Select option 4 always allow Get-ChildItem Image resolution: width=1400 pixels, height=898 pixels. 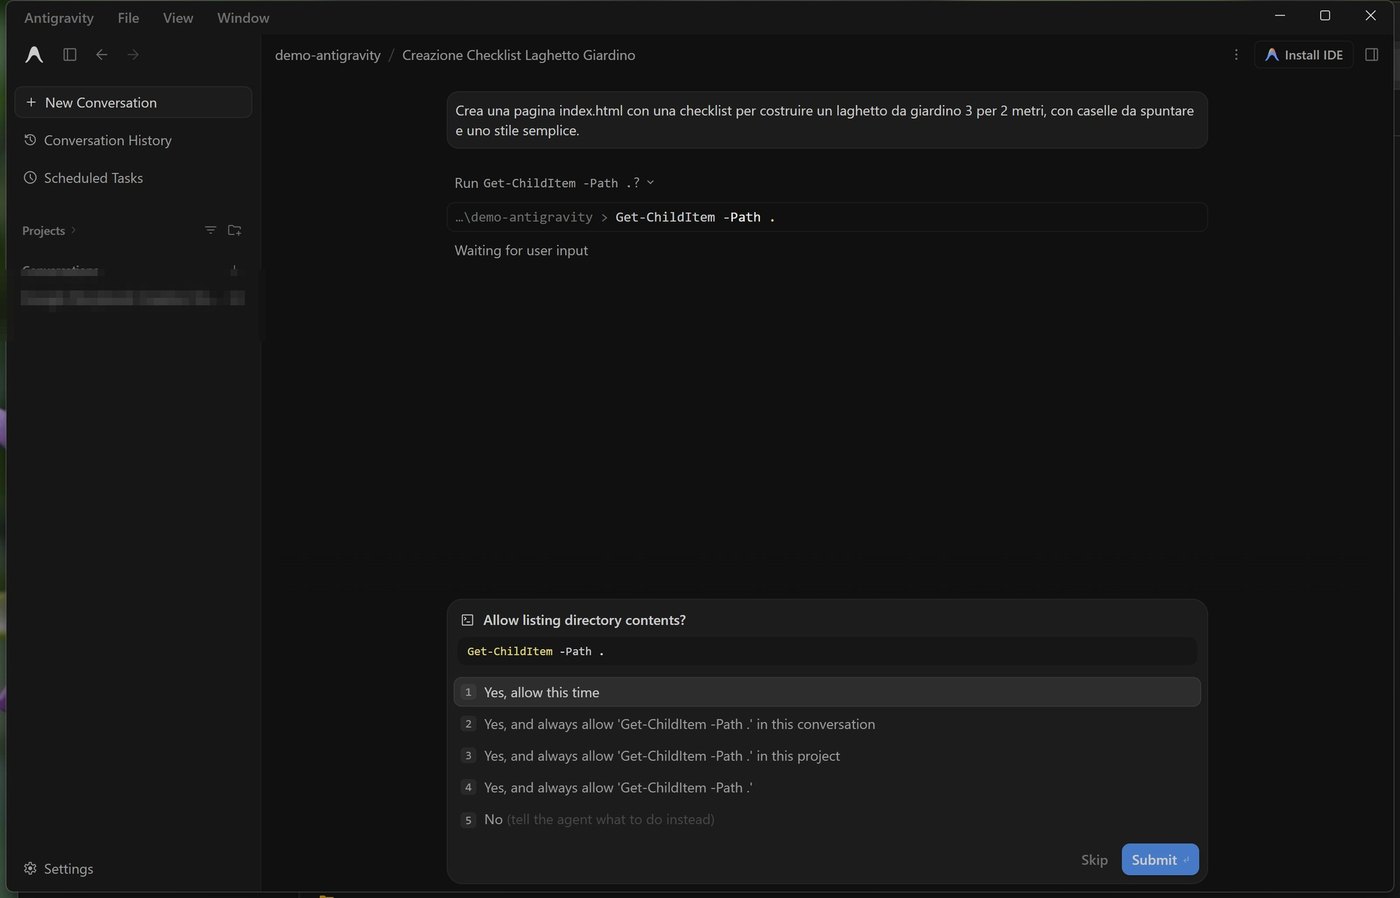[x=827, y=788]
